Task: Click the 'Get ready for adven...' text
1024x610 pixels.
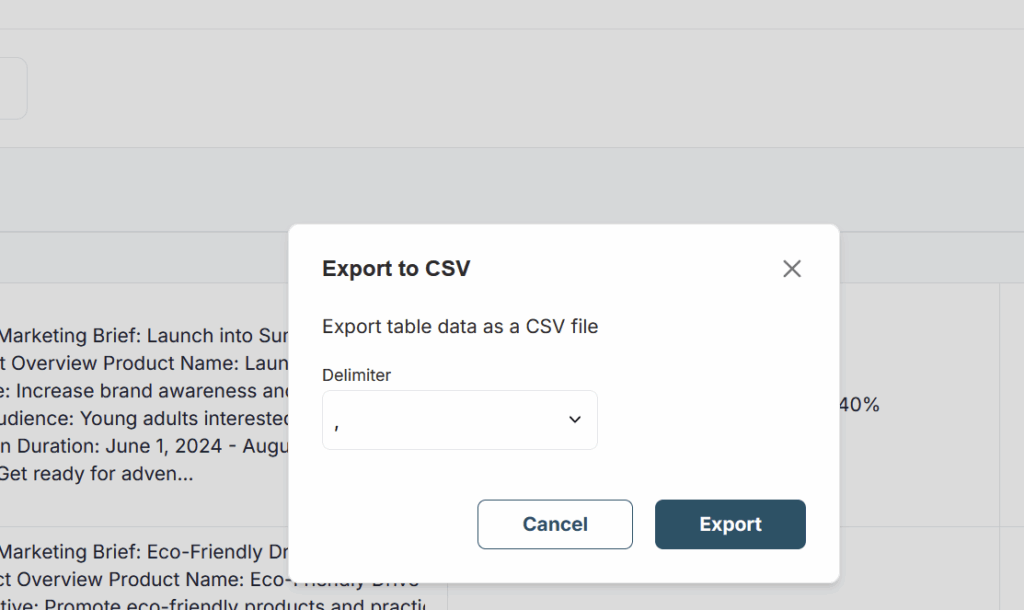Action: click(x=97, y=473)
